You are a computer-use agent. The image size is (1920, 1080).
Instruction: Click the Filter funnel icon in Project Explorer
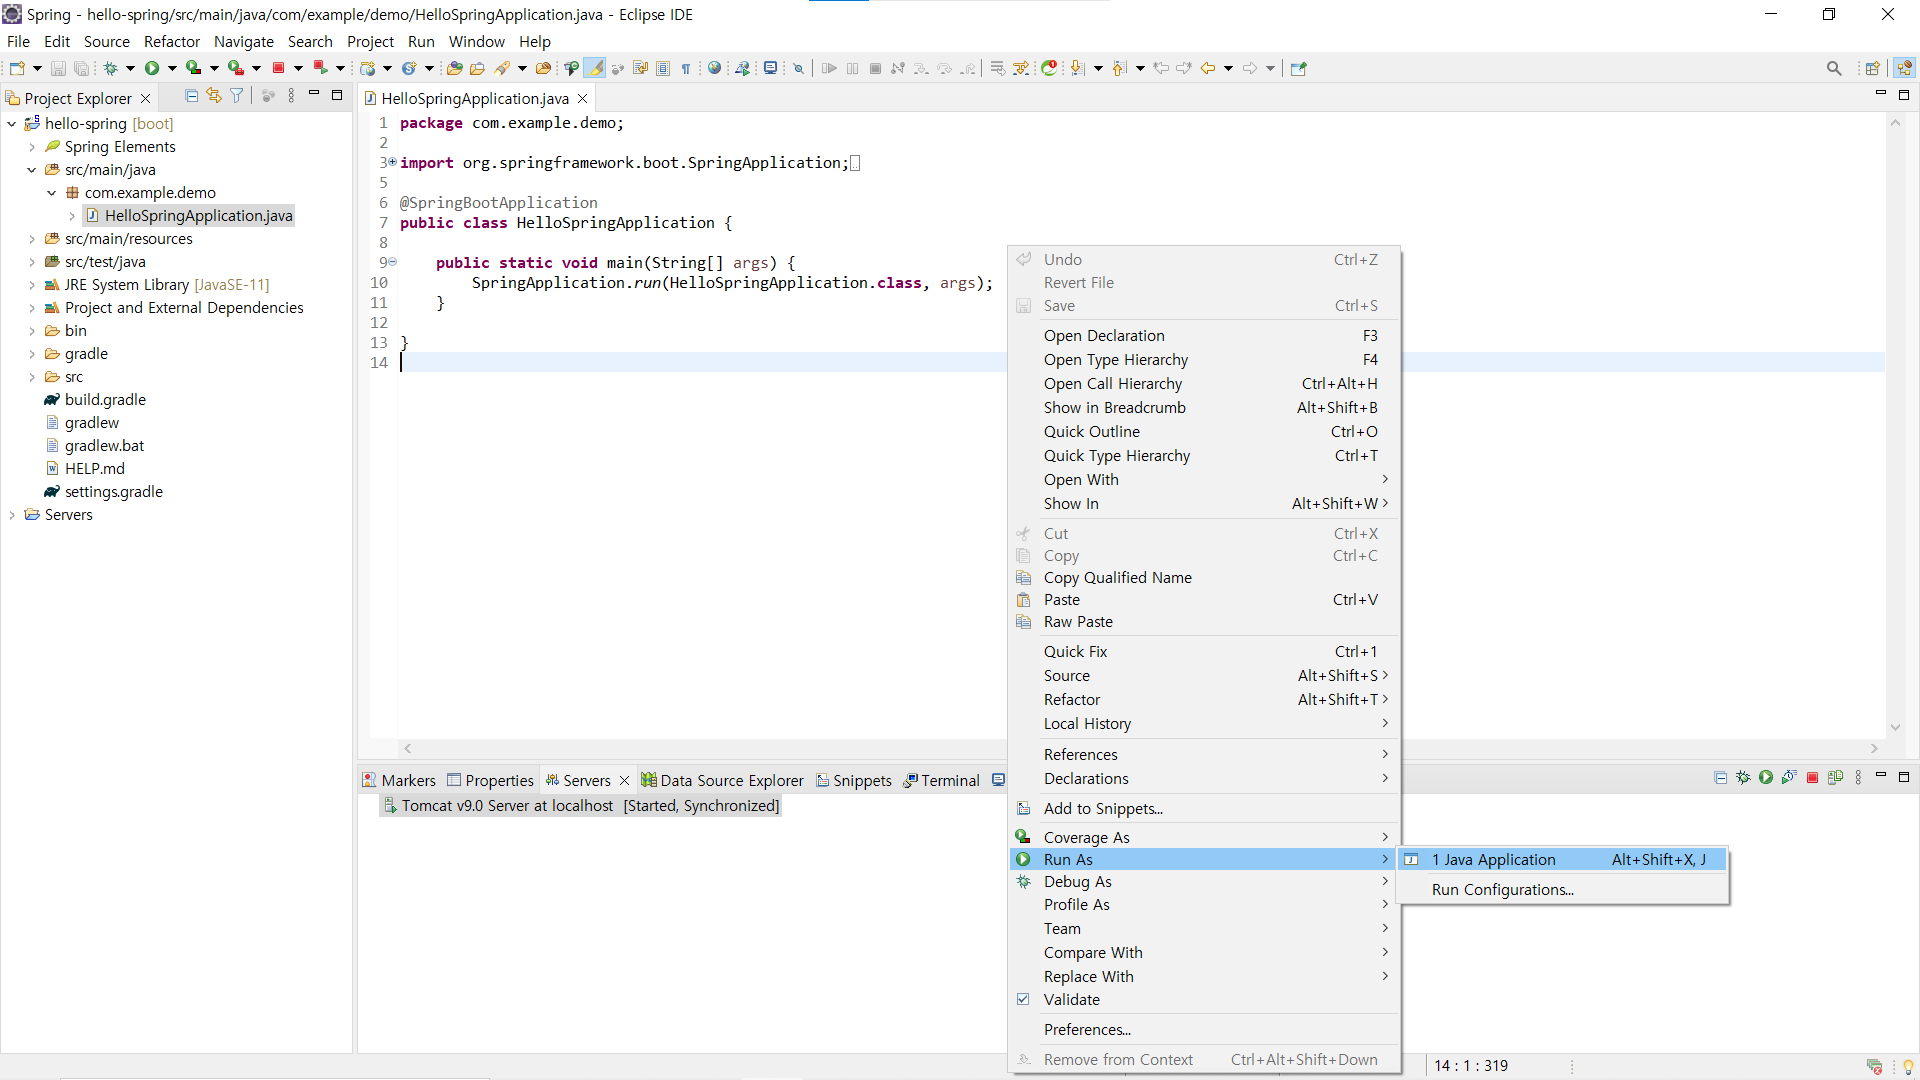[237, 96]
